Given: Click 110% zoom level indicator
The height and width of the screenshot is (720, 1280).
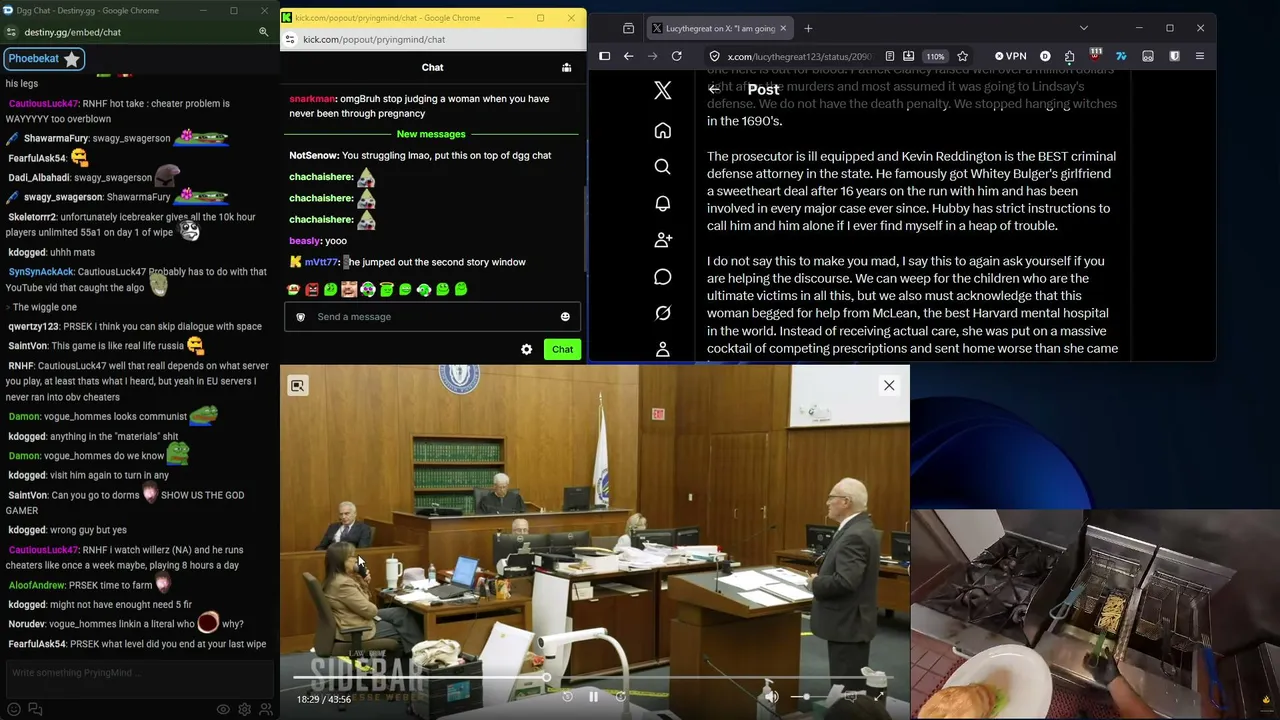Looking at the screenshot, I should 935,56.
